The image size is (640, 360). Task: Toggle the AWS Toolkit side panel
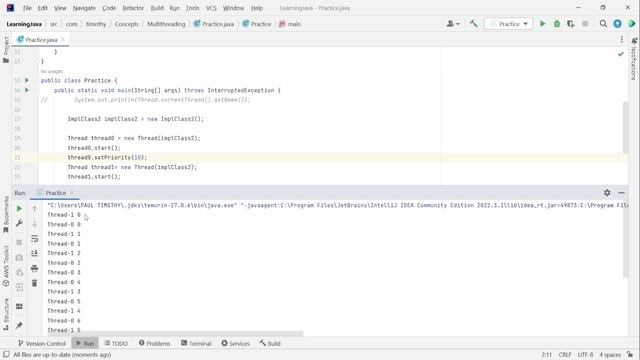pos(6,266)
